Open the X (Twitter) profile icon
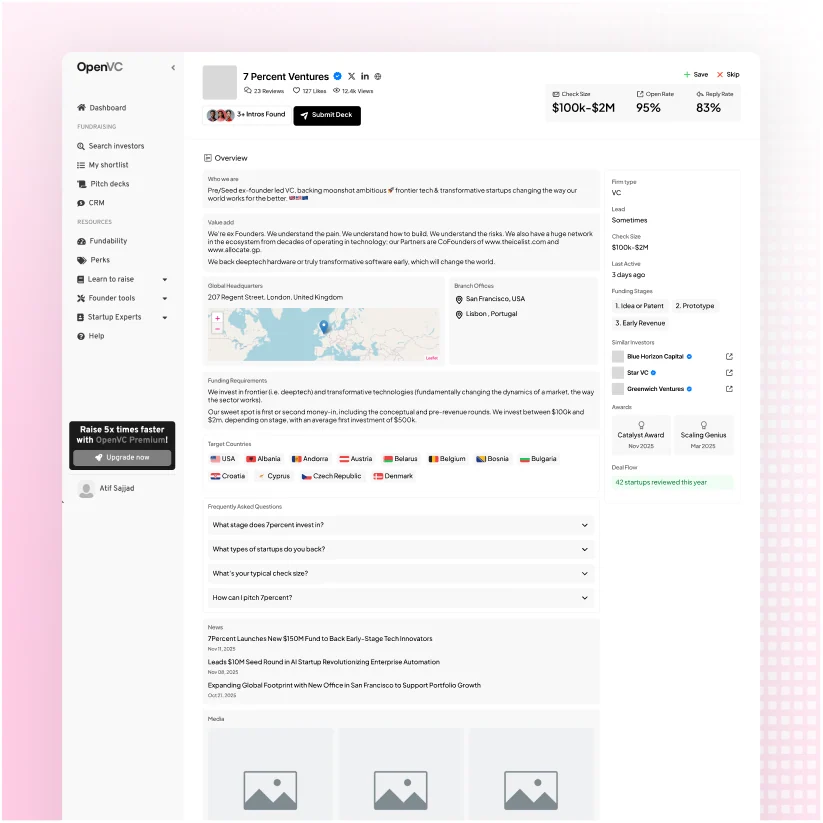Image resolution: width=823 pixels, height=823 pixels. (351, 76)
